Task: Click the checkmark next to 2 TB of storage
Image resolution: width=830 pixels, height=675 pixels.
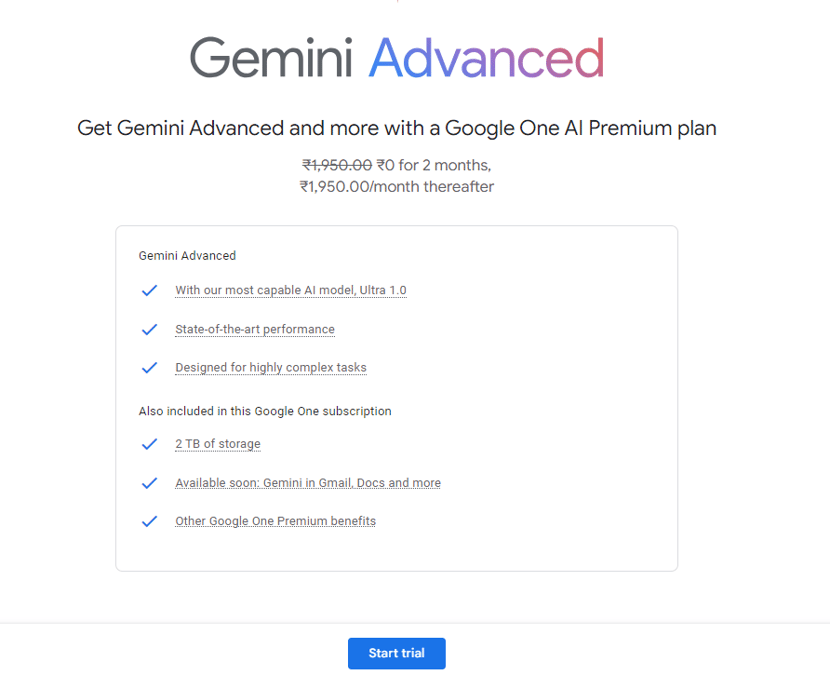Action: click(x=149, y=444)
